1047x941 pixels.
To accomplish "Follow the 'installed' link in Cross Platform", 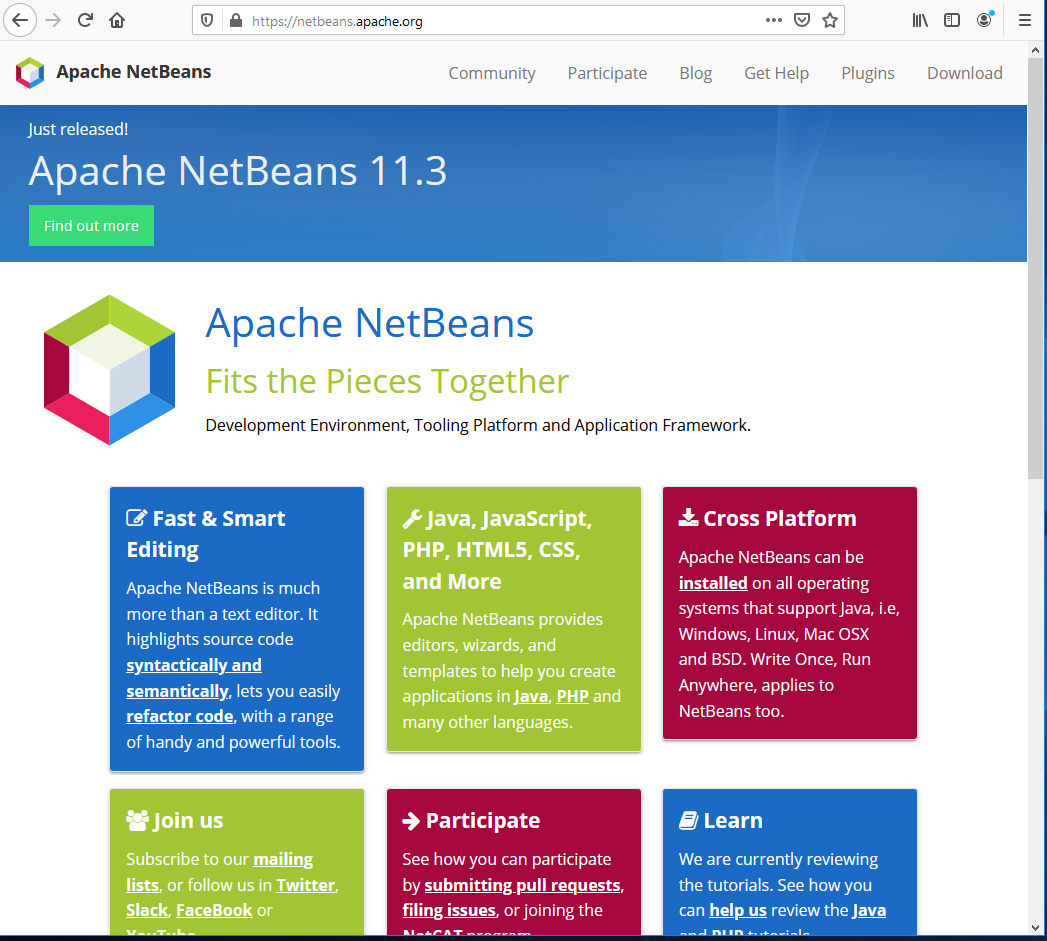I will [713, 583].
